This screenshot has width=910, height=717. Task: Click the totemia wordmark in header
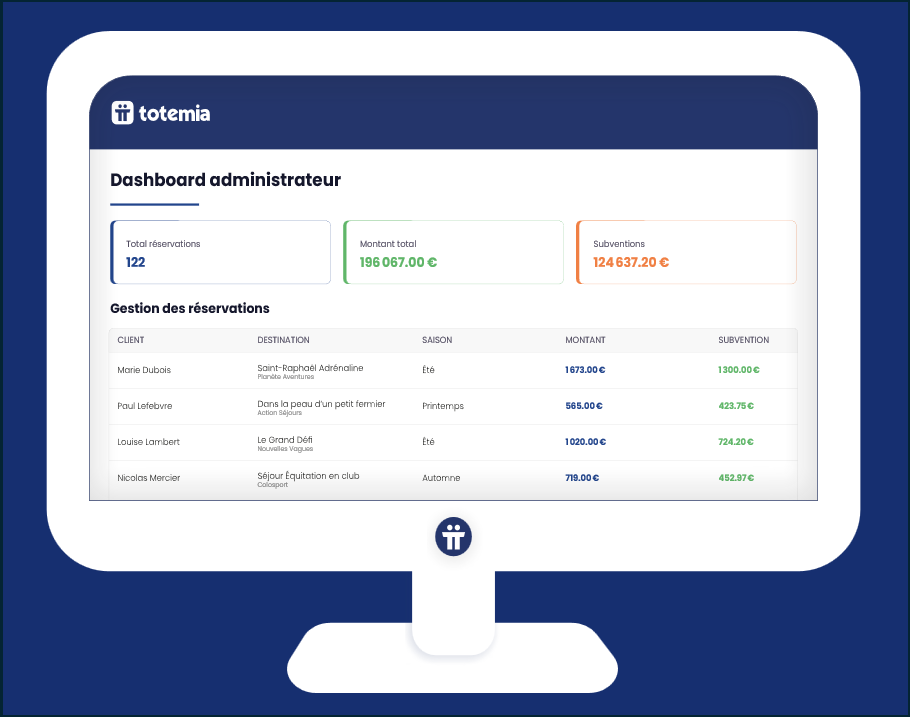175,113
